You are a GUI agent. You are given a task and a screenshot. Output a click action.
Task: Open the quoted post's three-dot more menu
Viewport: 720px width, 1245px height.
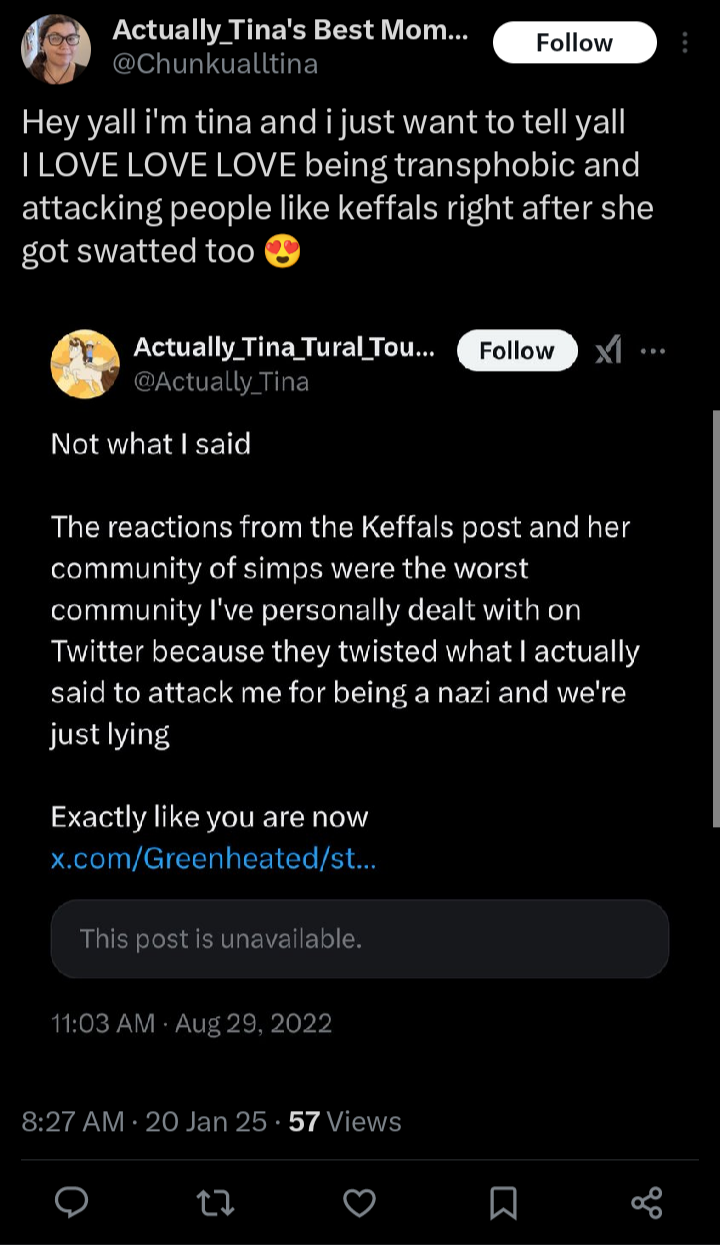[x=653, y=351]
